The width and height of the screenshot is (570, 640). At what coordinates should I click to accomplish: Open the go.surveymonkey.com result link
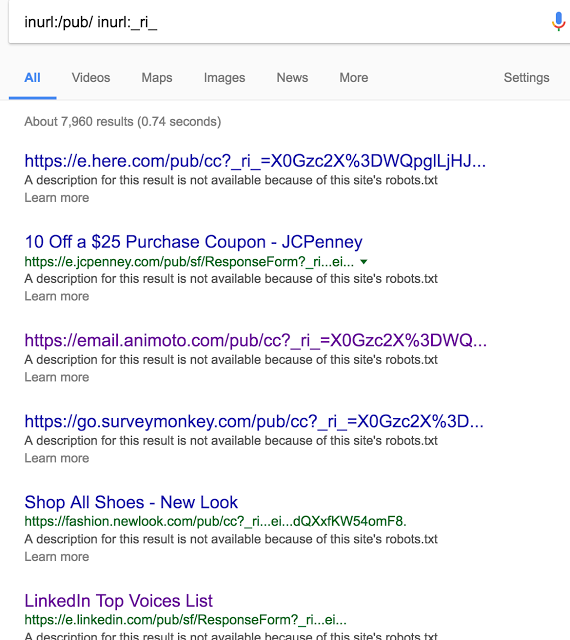[254, 421]
